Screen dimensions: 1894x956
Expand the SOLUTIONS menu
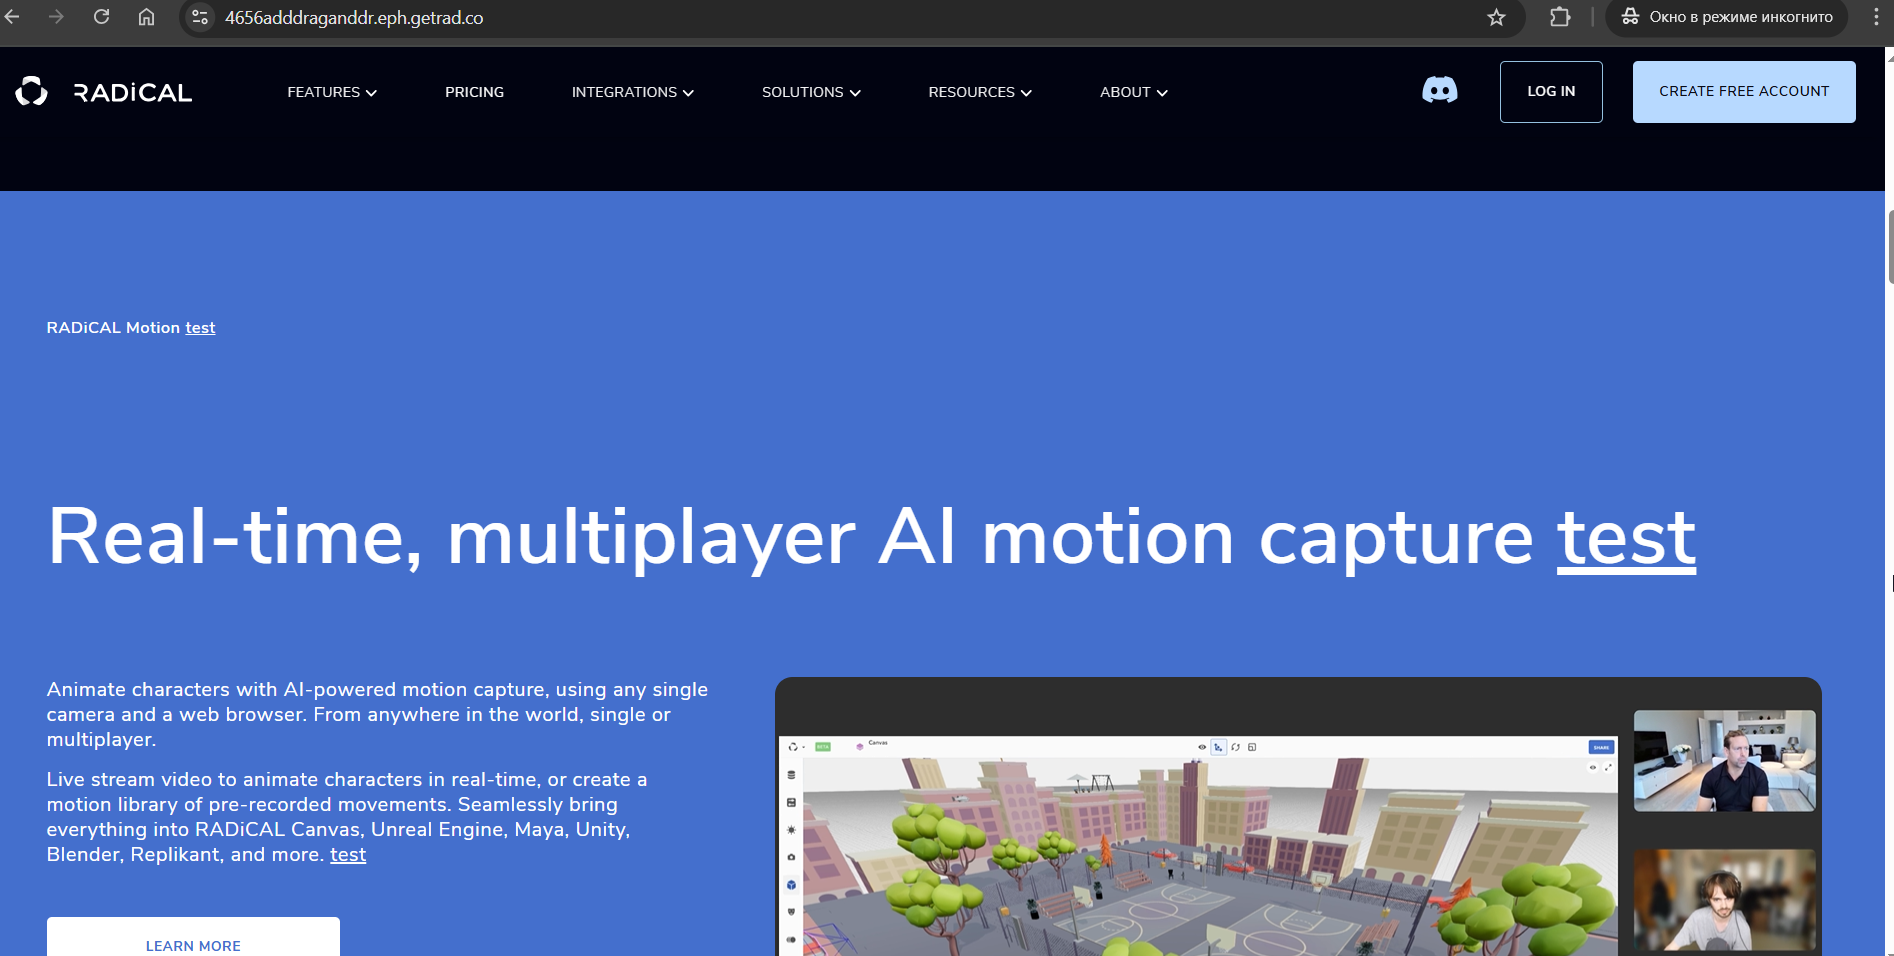[811, 92]
